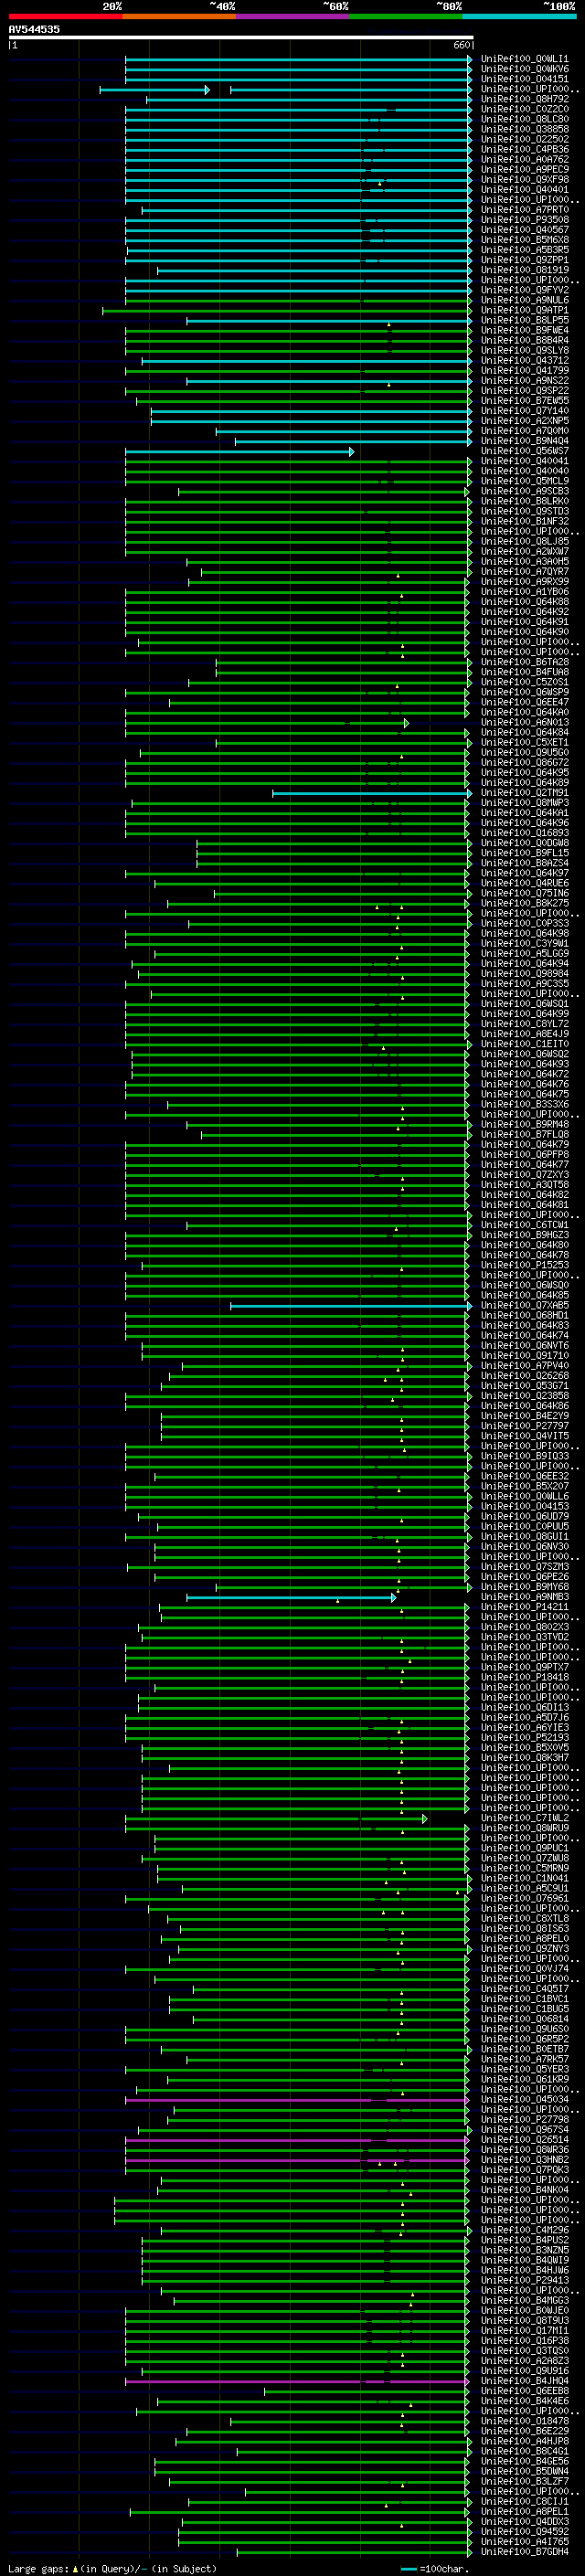Click the label UniRef100_B4JHQ4
This screenshot has height=2576, width=585.
[524, 2381]
